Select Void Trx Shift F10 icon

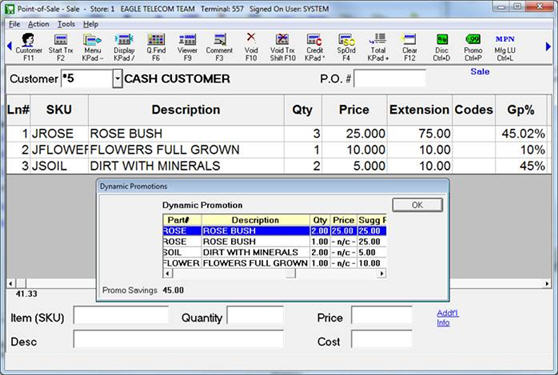283,47
